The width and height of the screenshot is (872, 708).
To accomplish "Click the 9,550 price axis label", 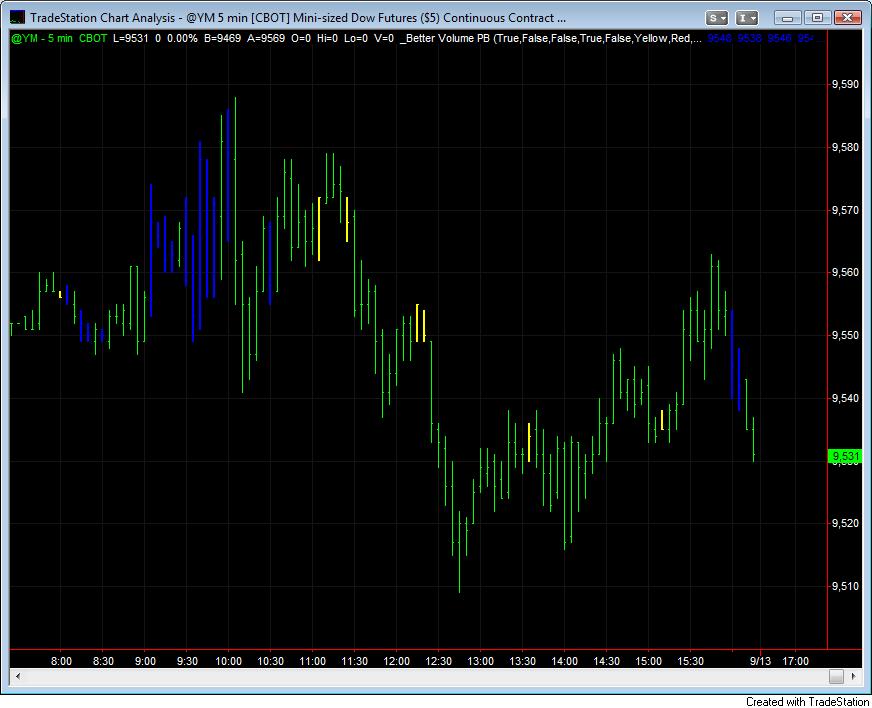I will tap(845, 335).
